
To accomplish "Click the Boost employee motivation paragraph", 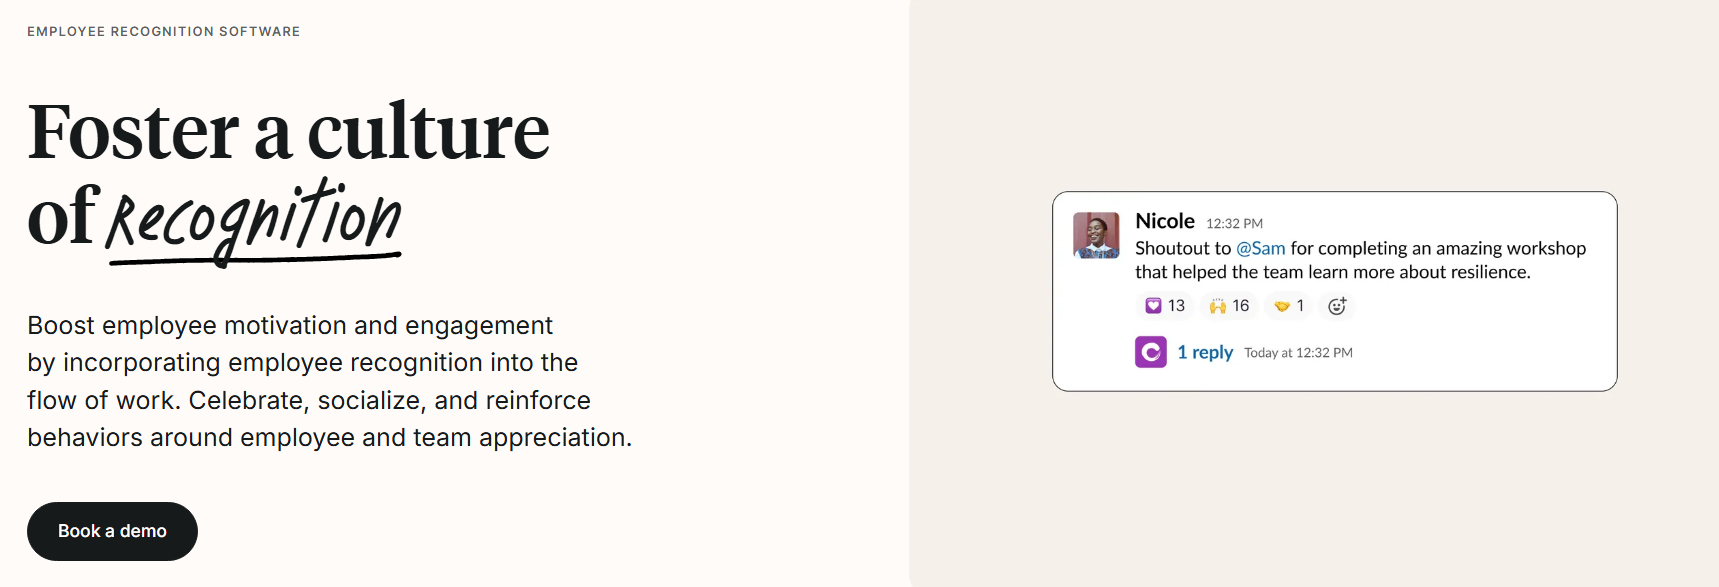I will point(329,381).
